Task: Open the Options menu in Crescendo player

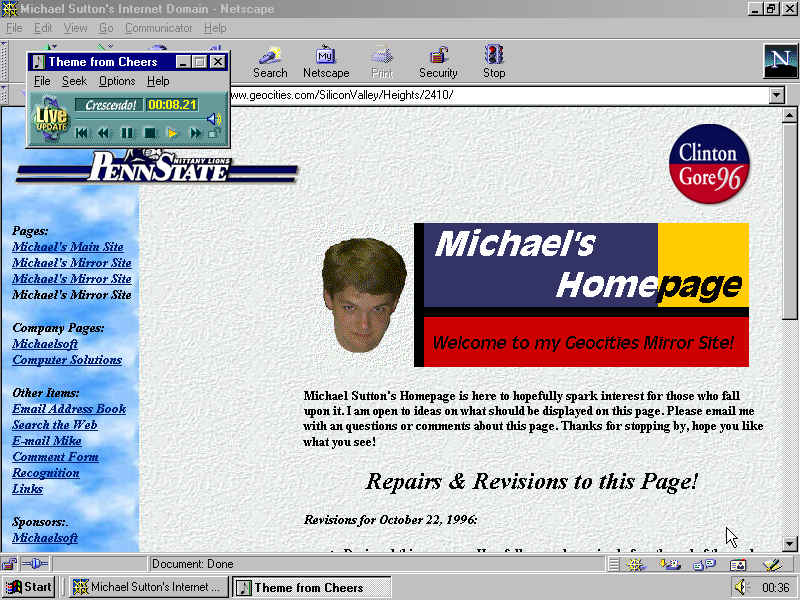Action: (117, 81)
